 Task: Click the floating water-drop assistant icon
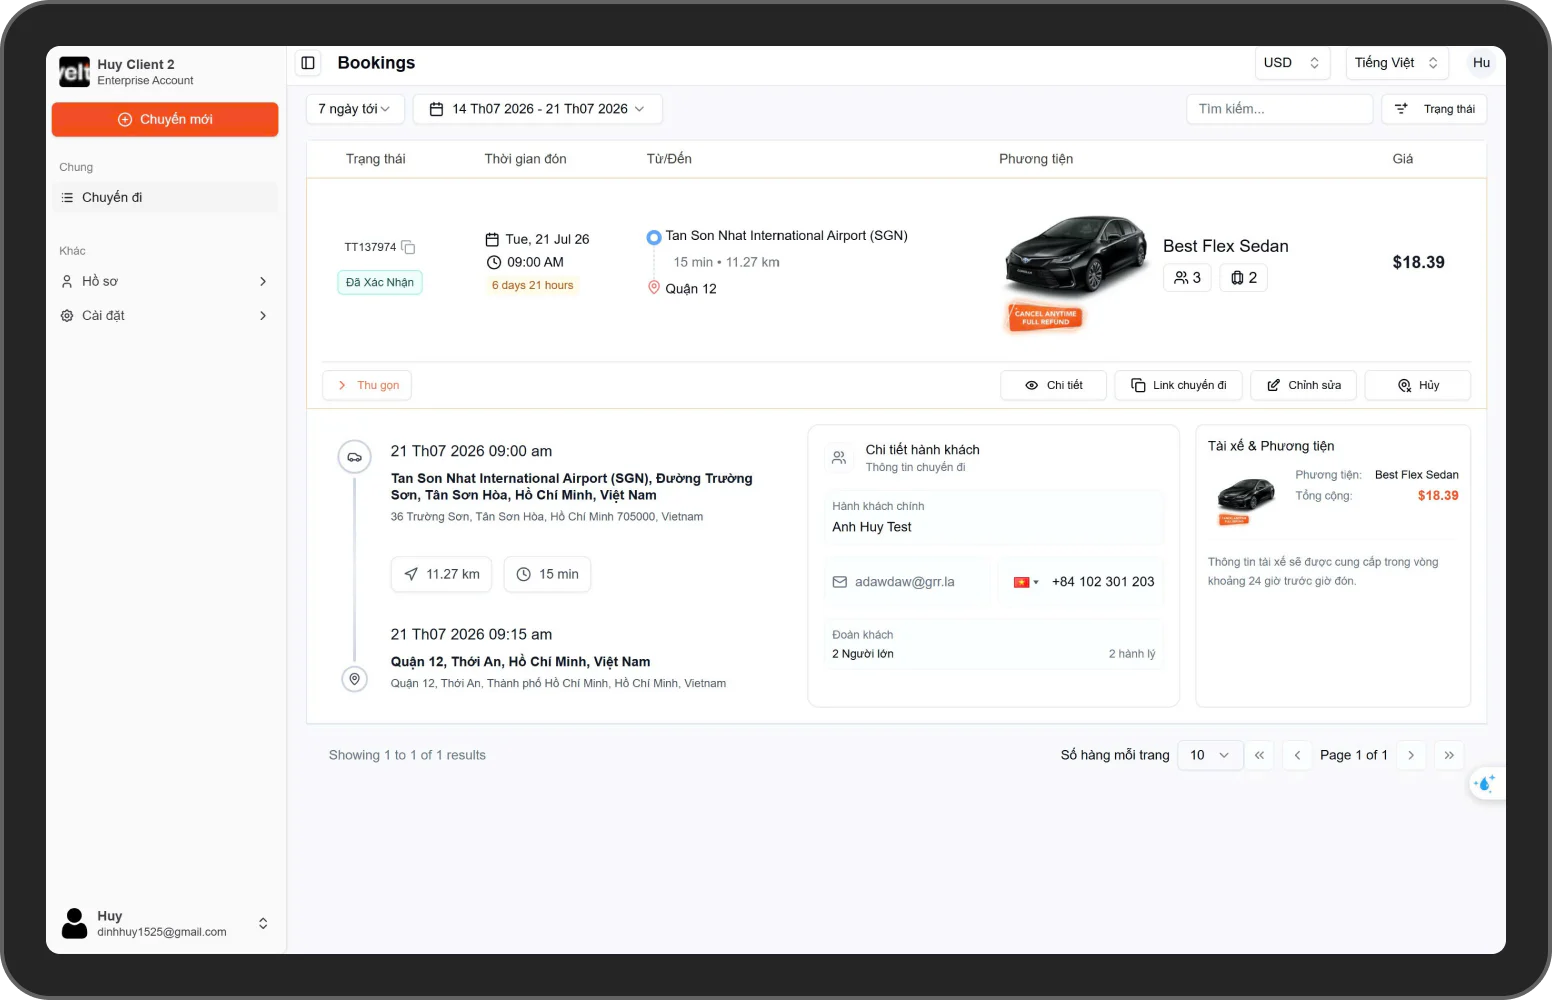[1485, 784]
